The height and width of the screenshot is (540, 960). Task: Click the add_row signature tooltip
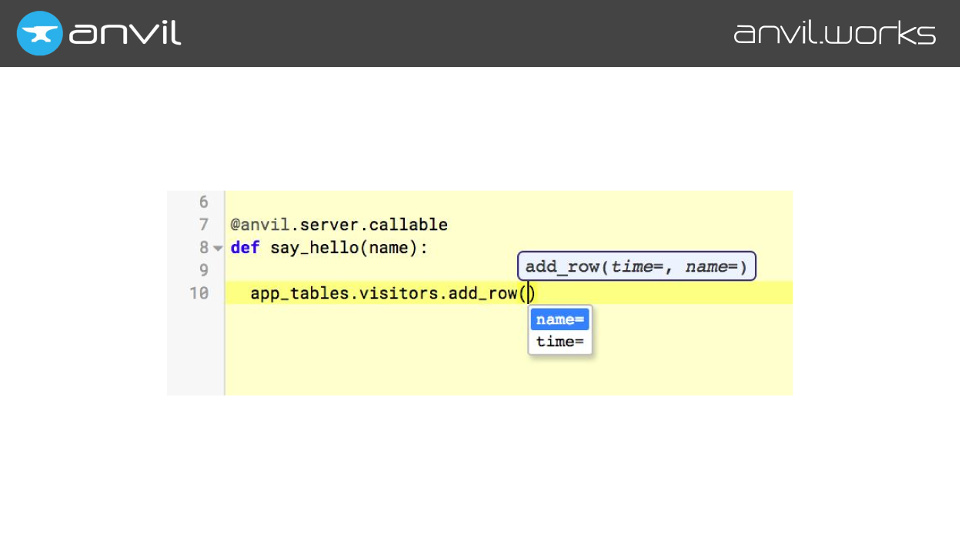[x=636, y=266]
